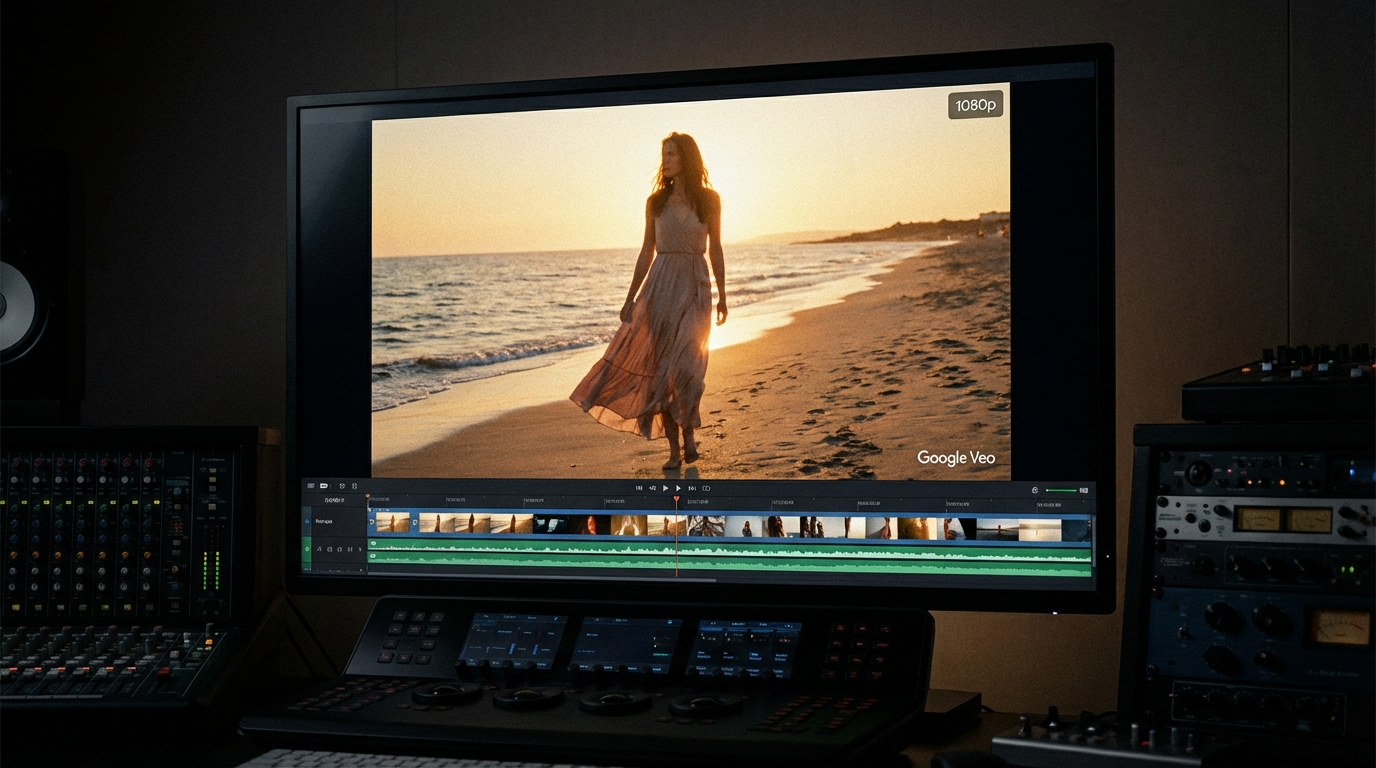Viewport: 1376px width, 768px height.
Task: Click the circular reset icon beside the zoom slider
Action: click(x=1035, y=490)
